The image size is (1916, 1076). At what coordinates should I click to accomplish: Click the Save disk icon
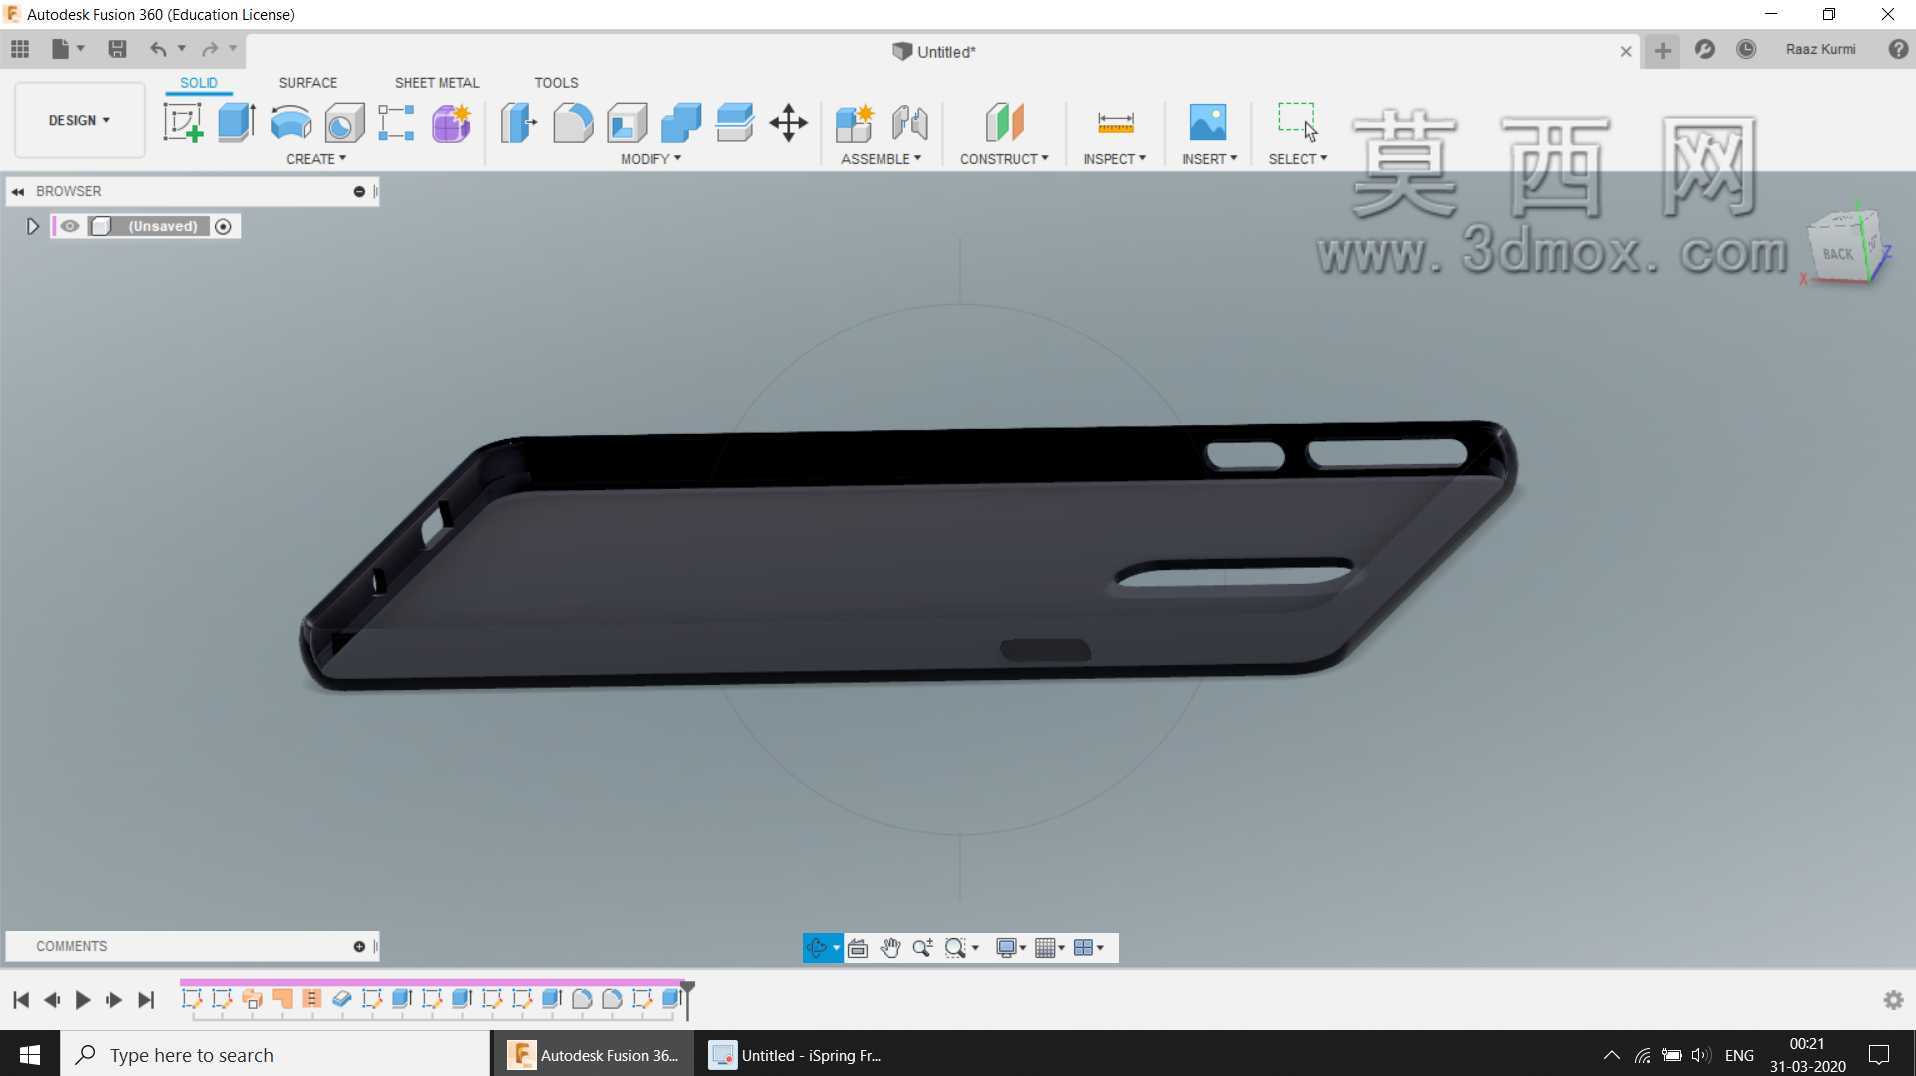(x=117, y=49)
